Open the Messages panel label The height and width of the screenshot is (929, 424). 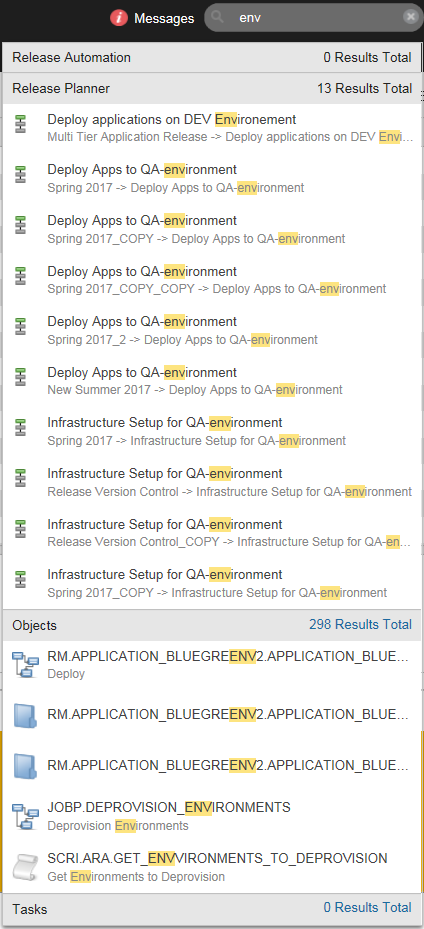[164, 18]
